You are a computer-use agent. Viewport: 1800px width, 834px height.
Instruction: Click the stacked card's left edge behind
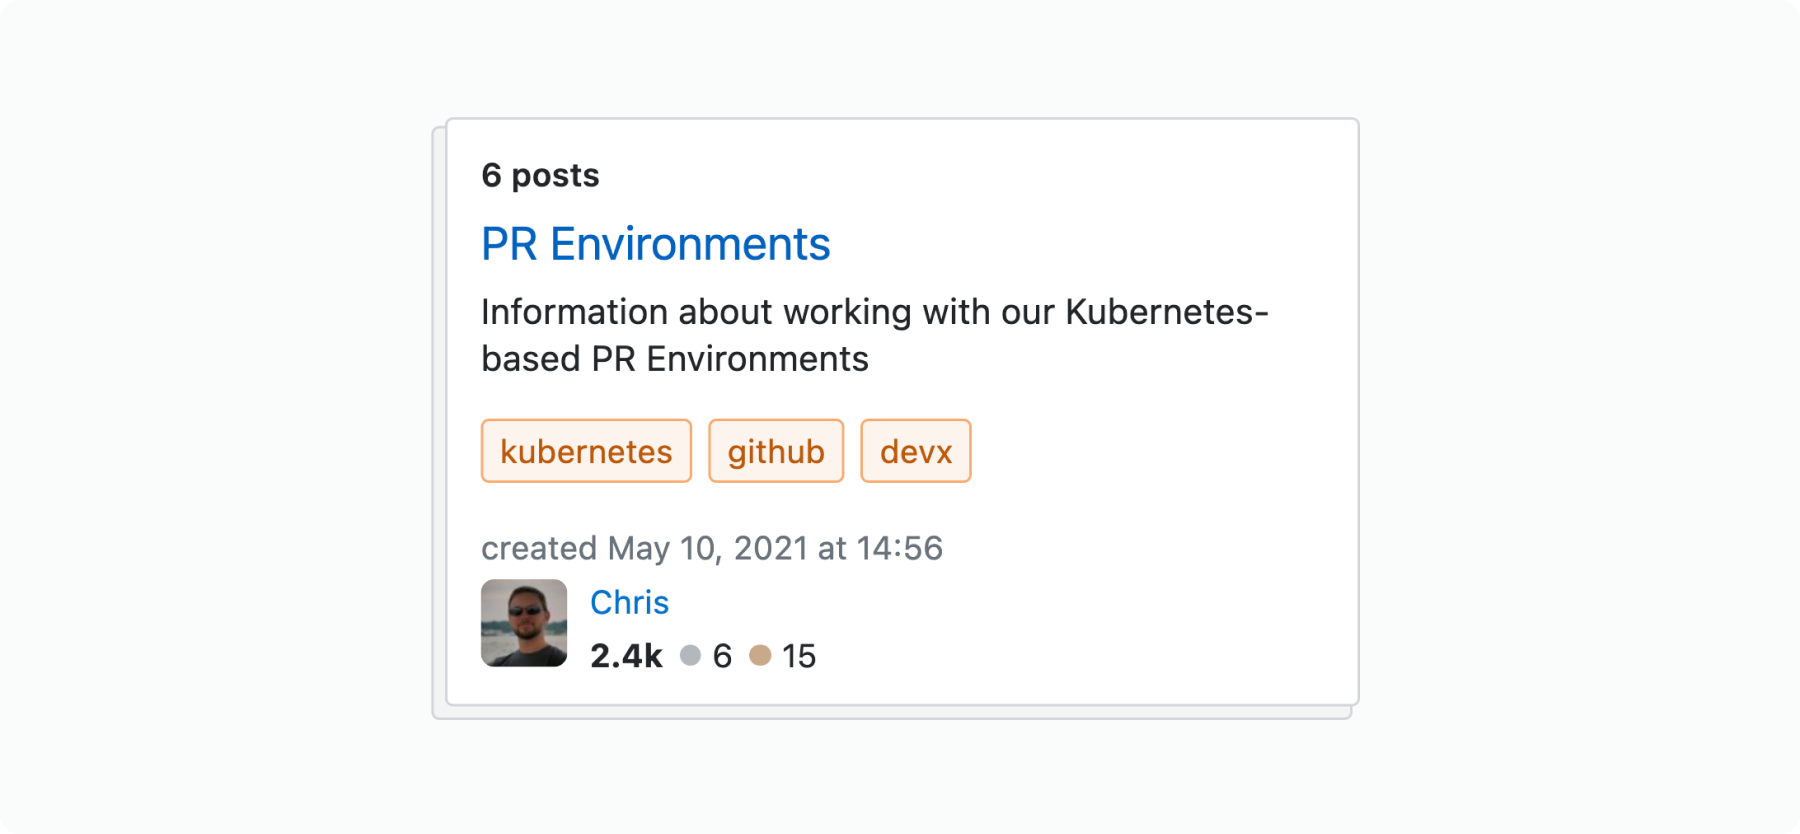pos(438,420)
